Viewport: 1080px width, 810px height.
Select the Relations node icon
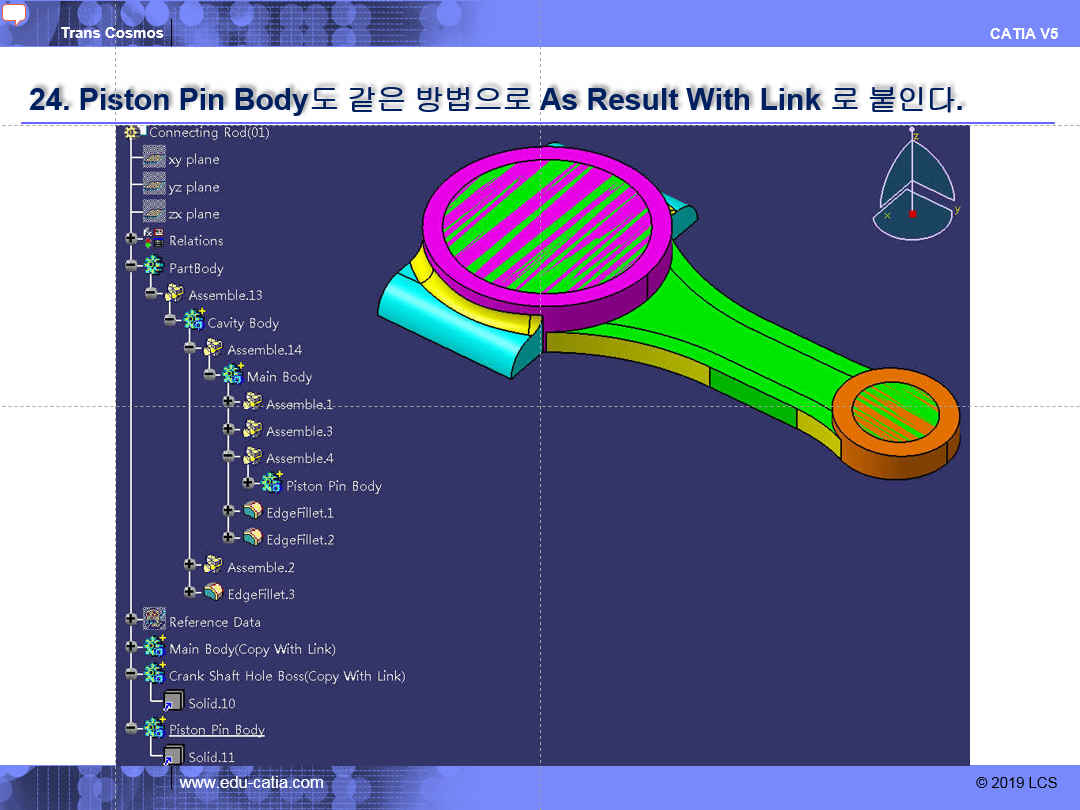(x=154, y=240)
